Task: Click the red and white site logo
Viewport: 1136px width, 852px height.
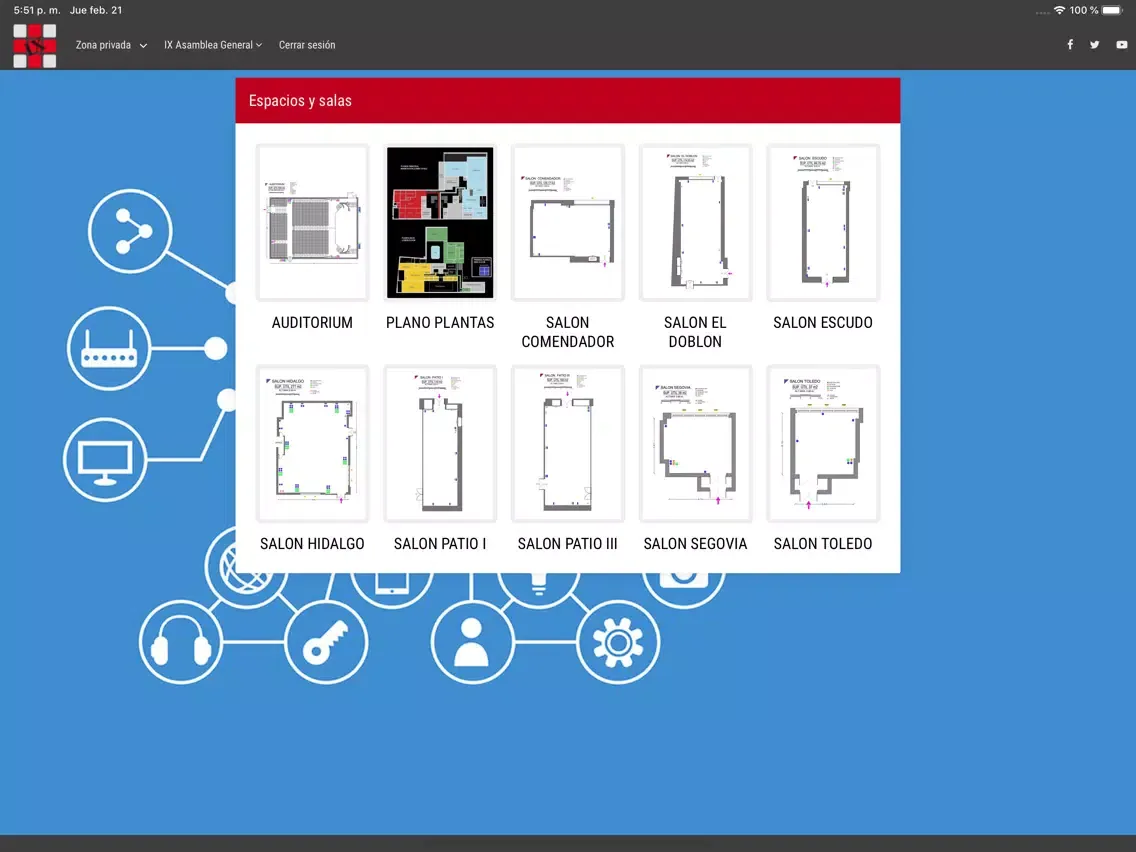Action: 35,46
